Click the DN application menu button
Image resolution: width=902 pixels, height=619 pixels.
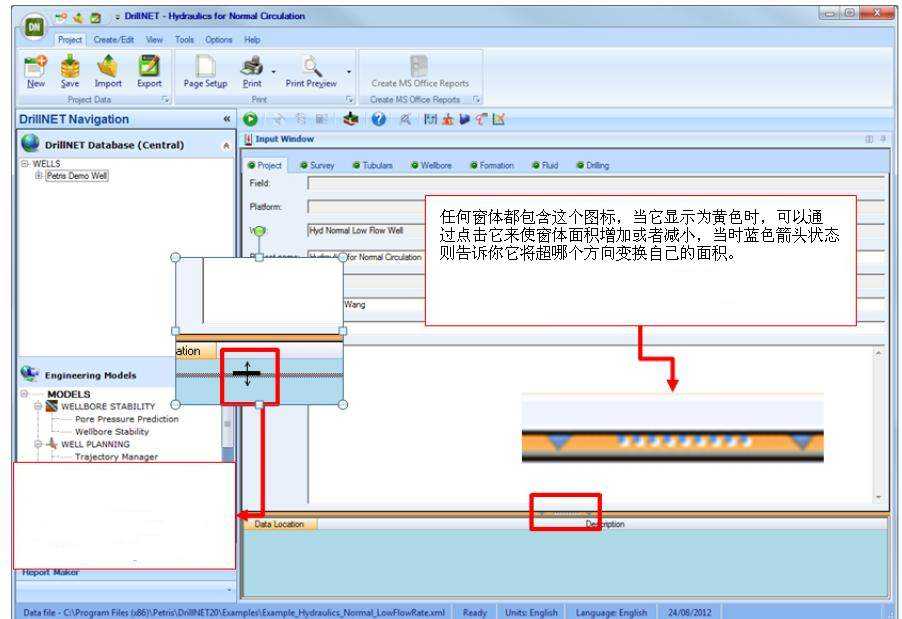[35, 27]
